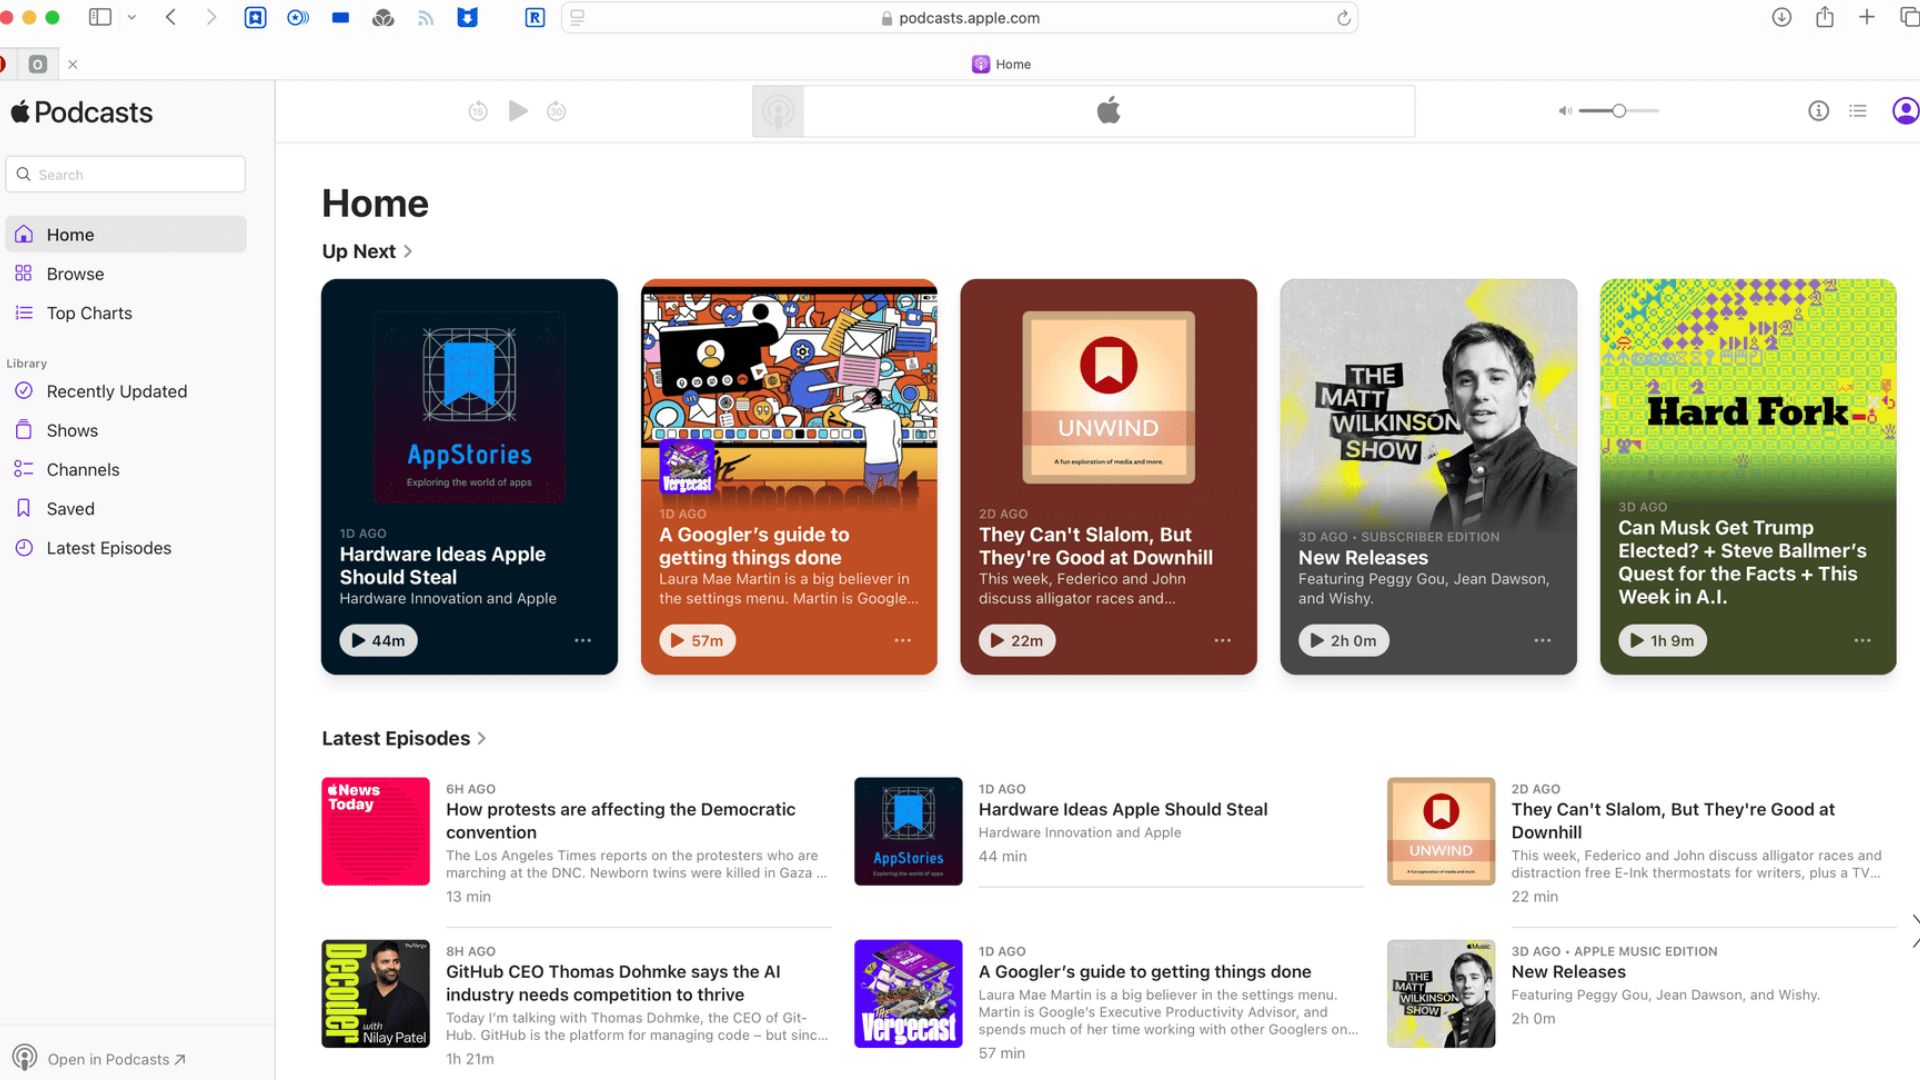Open 'A Googler's guide' title in Latest Episodes
The image size is (1920, 1080).
pyautogui.click(x=1145, y=971)
